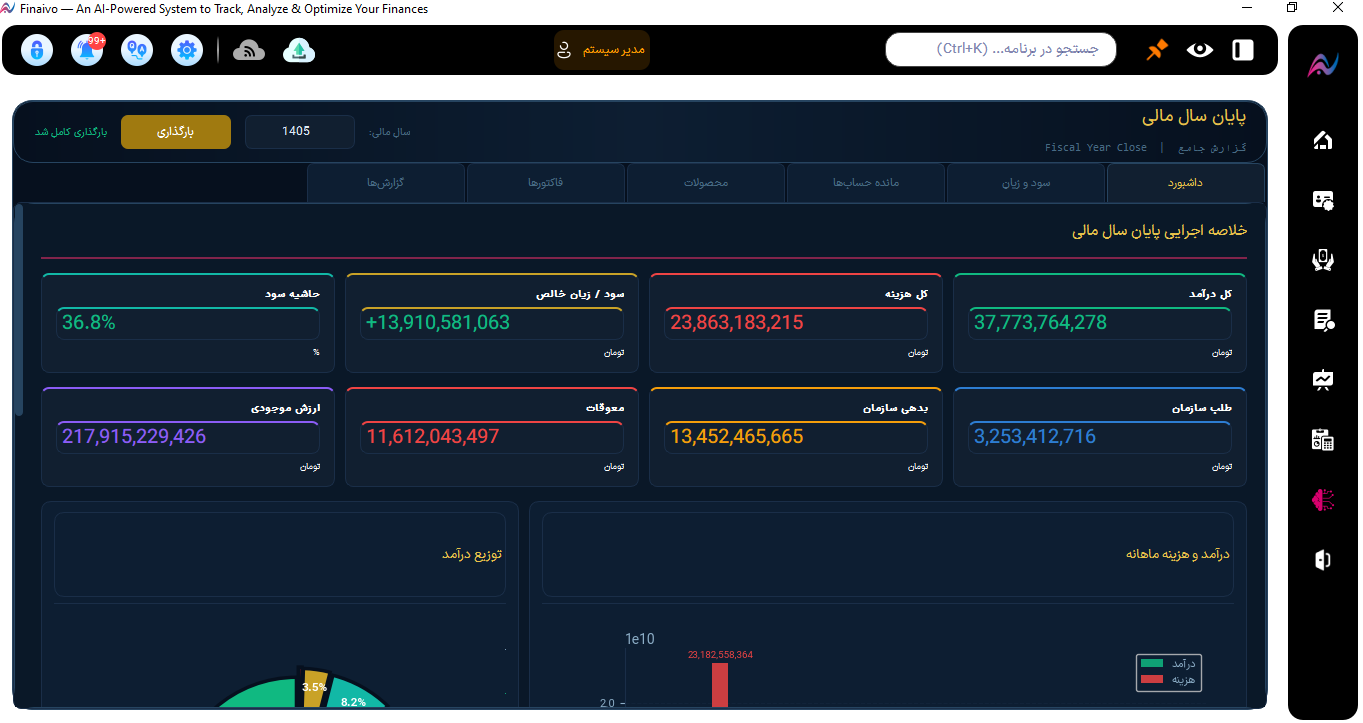Click the search field جستجو در برنامه
Viewport: 1363px width, 723px height.
[1000, 49]
